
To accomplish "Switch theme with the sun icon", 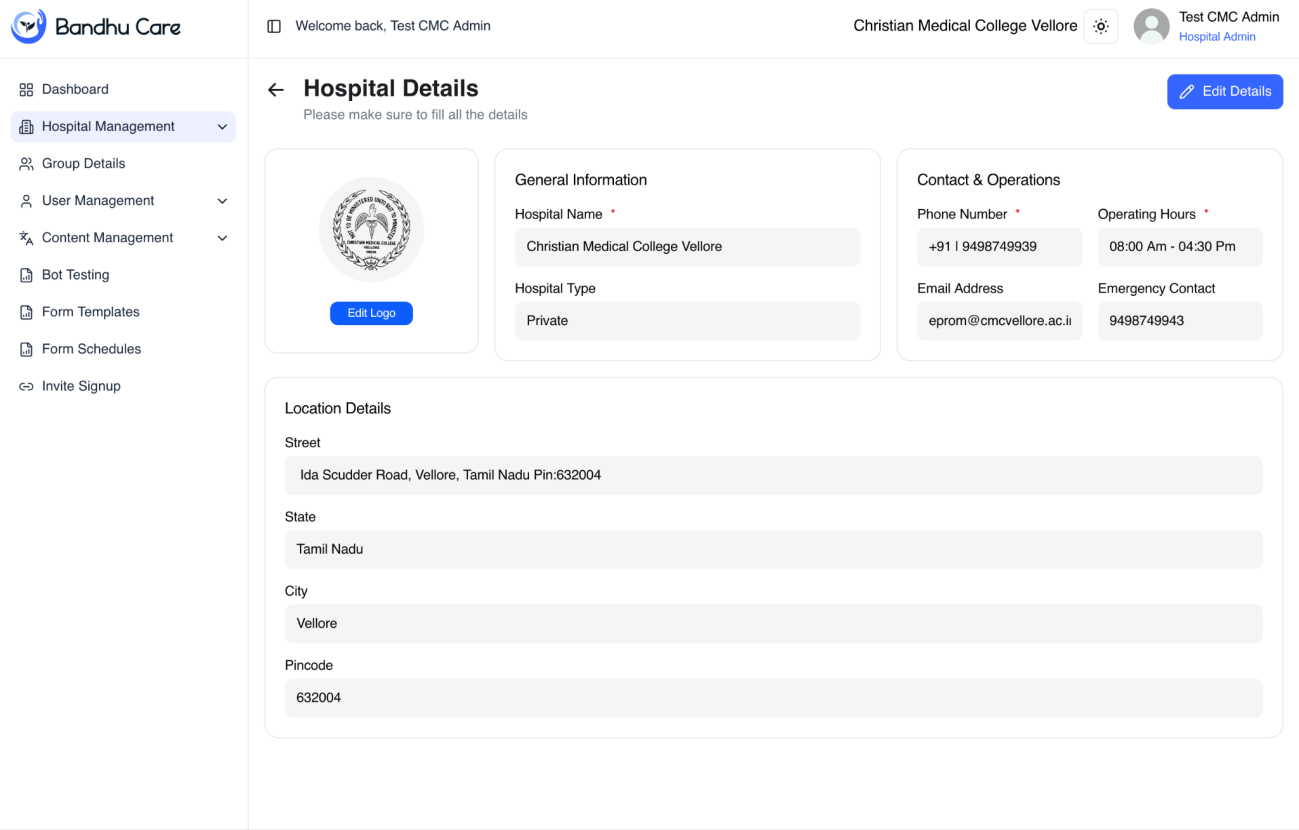I will click(x=1101, y=27).
